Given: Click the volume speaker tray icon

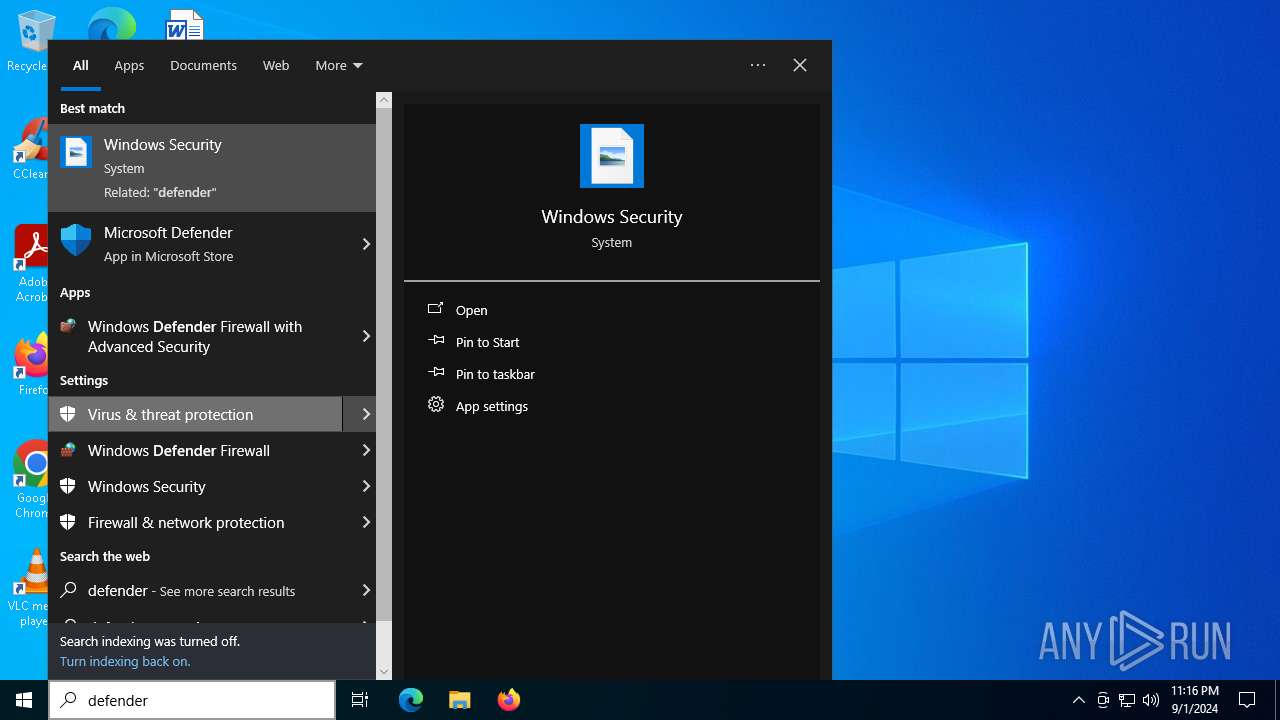Looking at the screenshot, I should click(1151, 700).
